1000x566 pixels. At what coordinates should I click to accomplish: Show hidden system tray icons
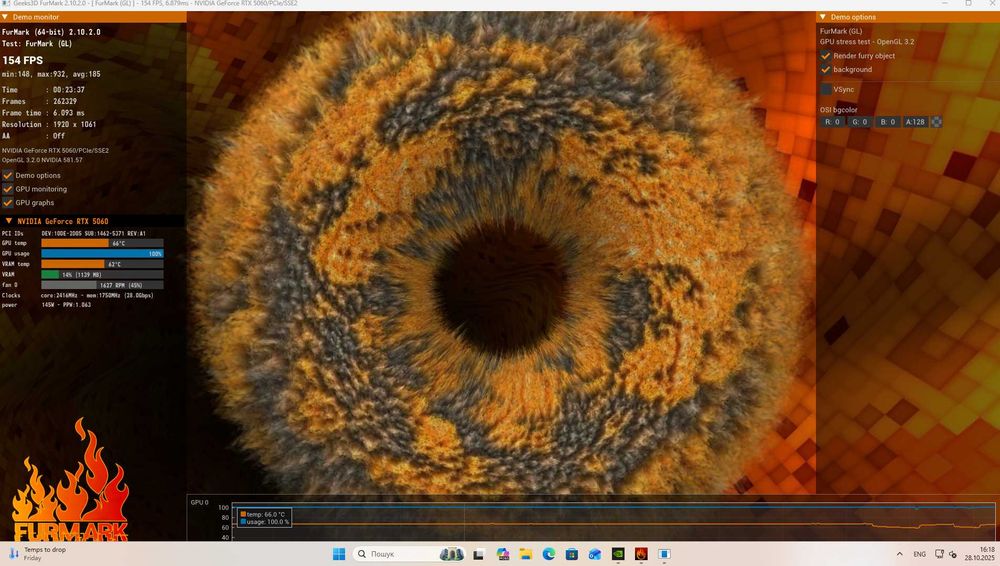(899, 554)
